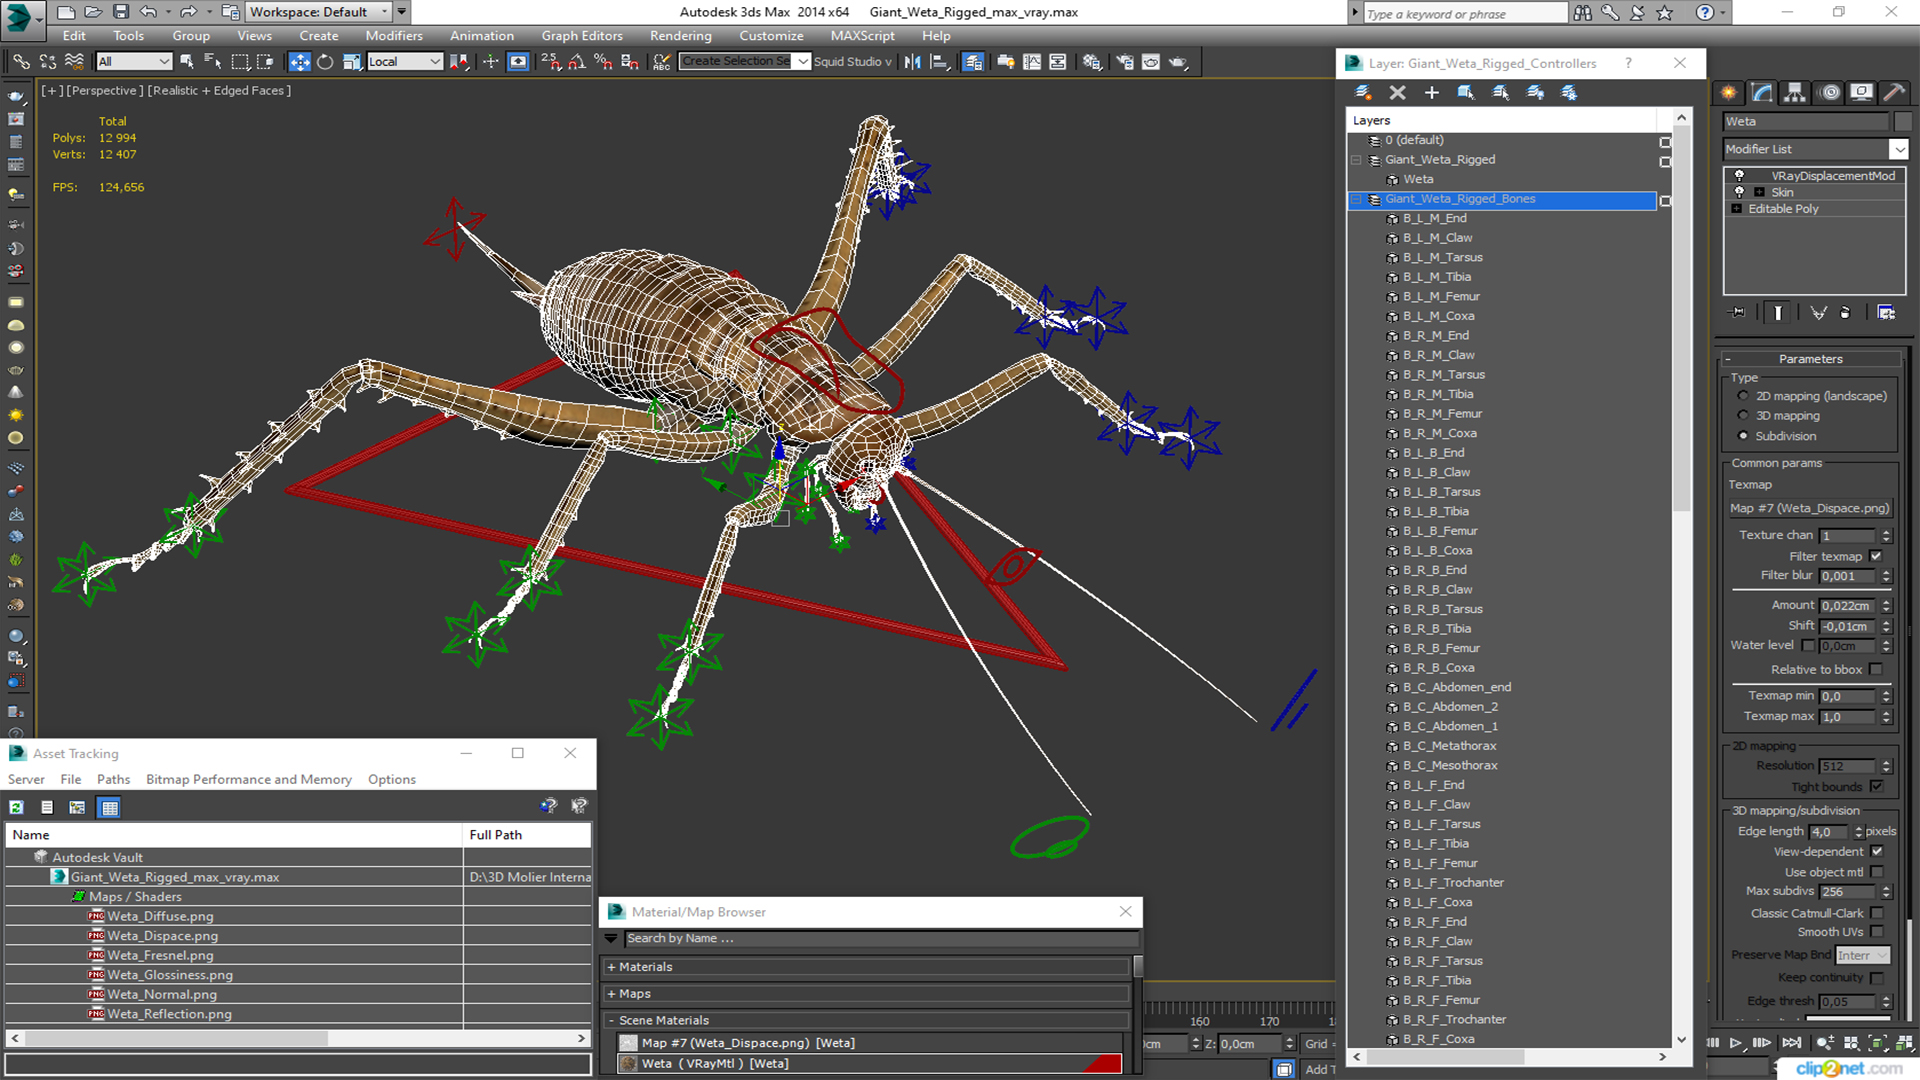Collapse Scene Materials group
The height and width of the screenshot is (1080, 1920).
click(x=611, y=1021)
